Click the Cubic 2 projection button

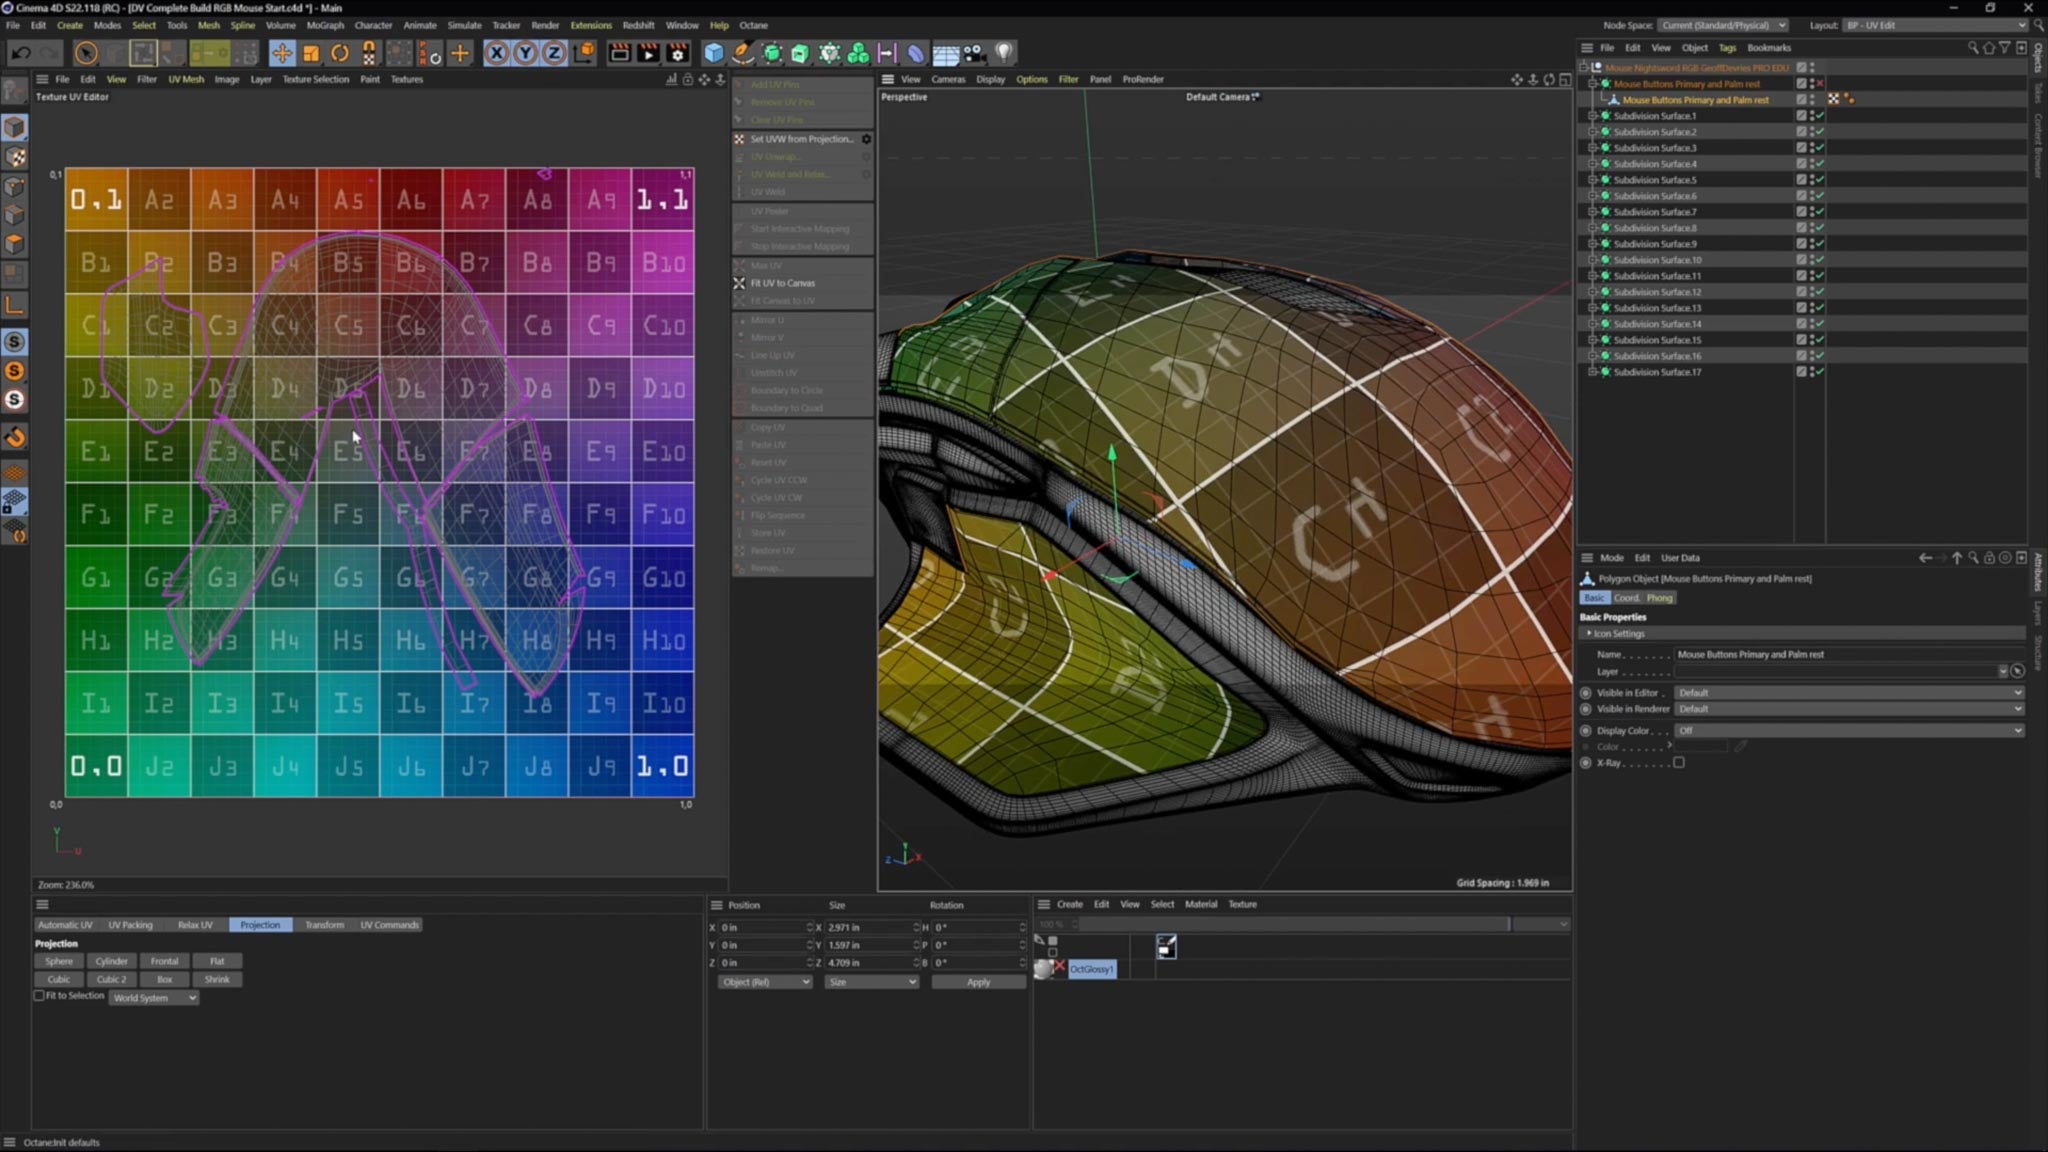coord(112,979)
